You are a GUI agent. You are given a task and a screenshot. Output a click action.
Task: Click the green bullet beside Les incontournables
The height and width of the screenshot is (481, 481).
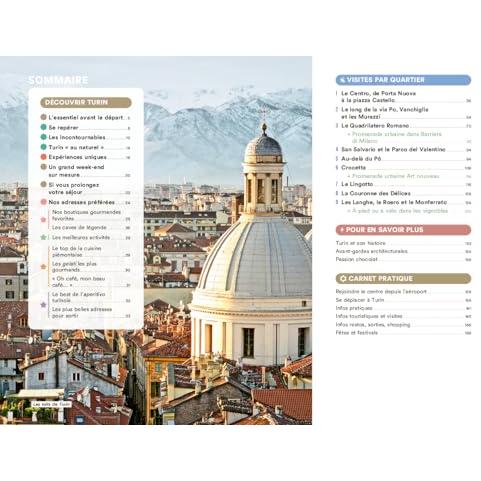(x=43, y=137)
